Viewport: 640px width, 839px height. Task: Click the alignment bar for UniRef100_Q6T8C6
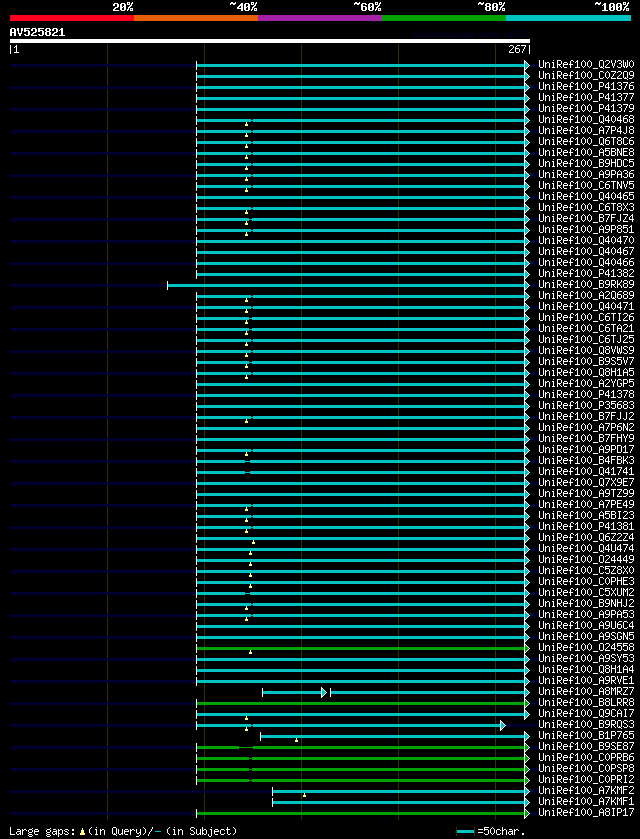click(361, 142)
